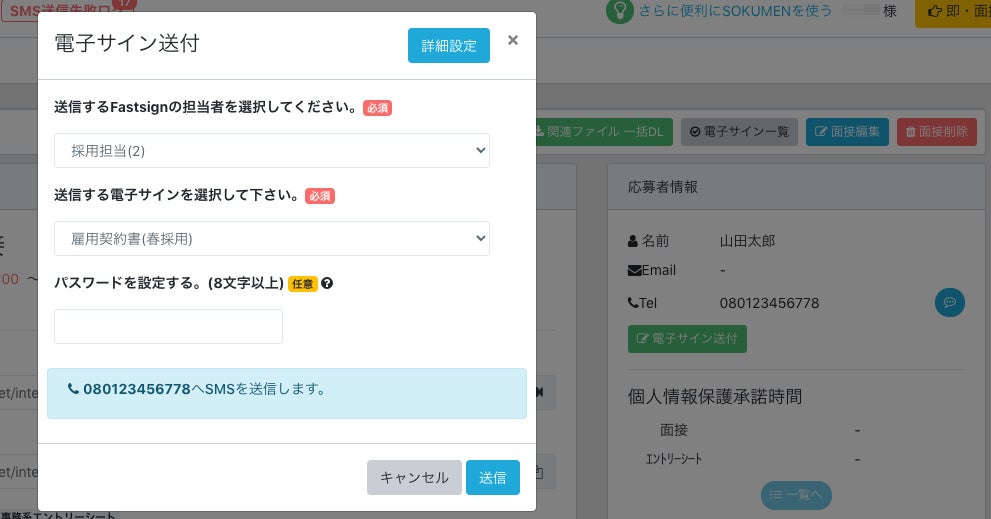This screenshot has height=519, width=991.
Task: Click the password input field
Action: point(168,327)
